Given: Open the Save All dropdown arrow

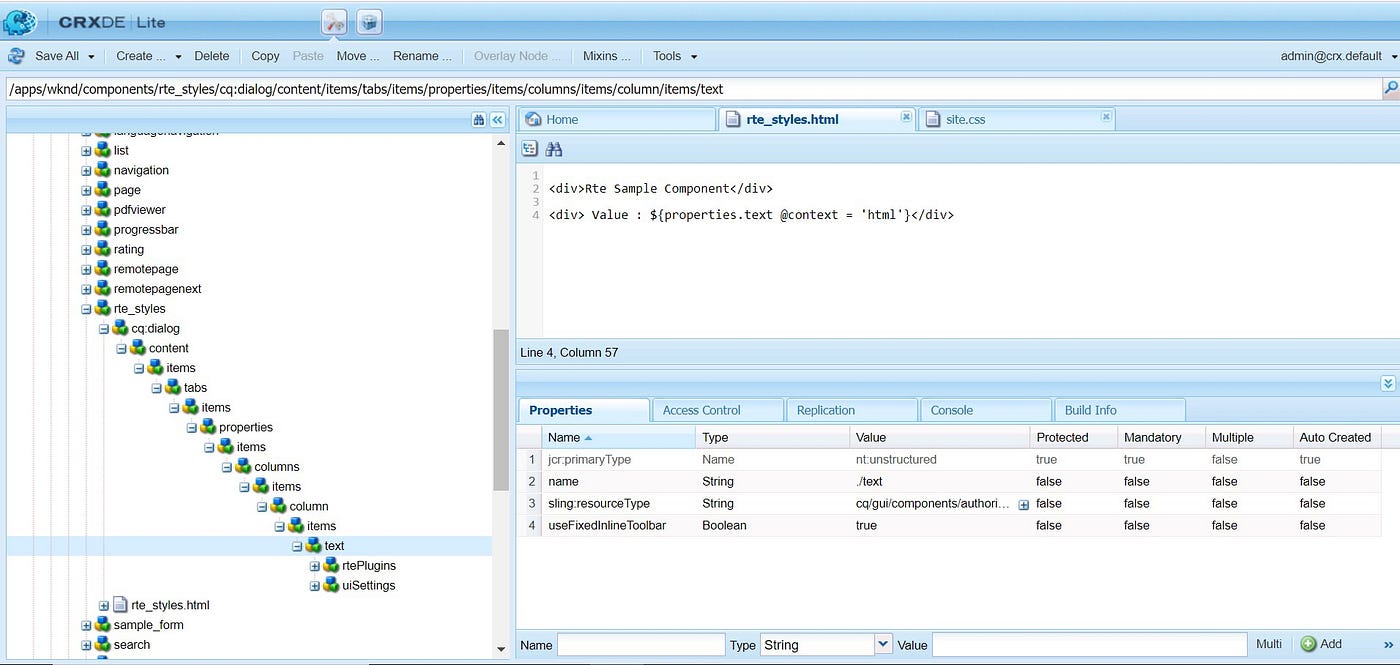Looking at the screenshot, I should pyautogui.click(x=91, y=57).
